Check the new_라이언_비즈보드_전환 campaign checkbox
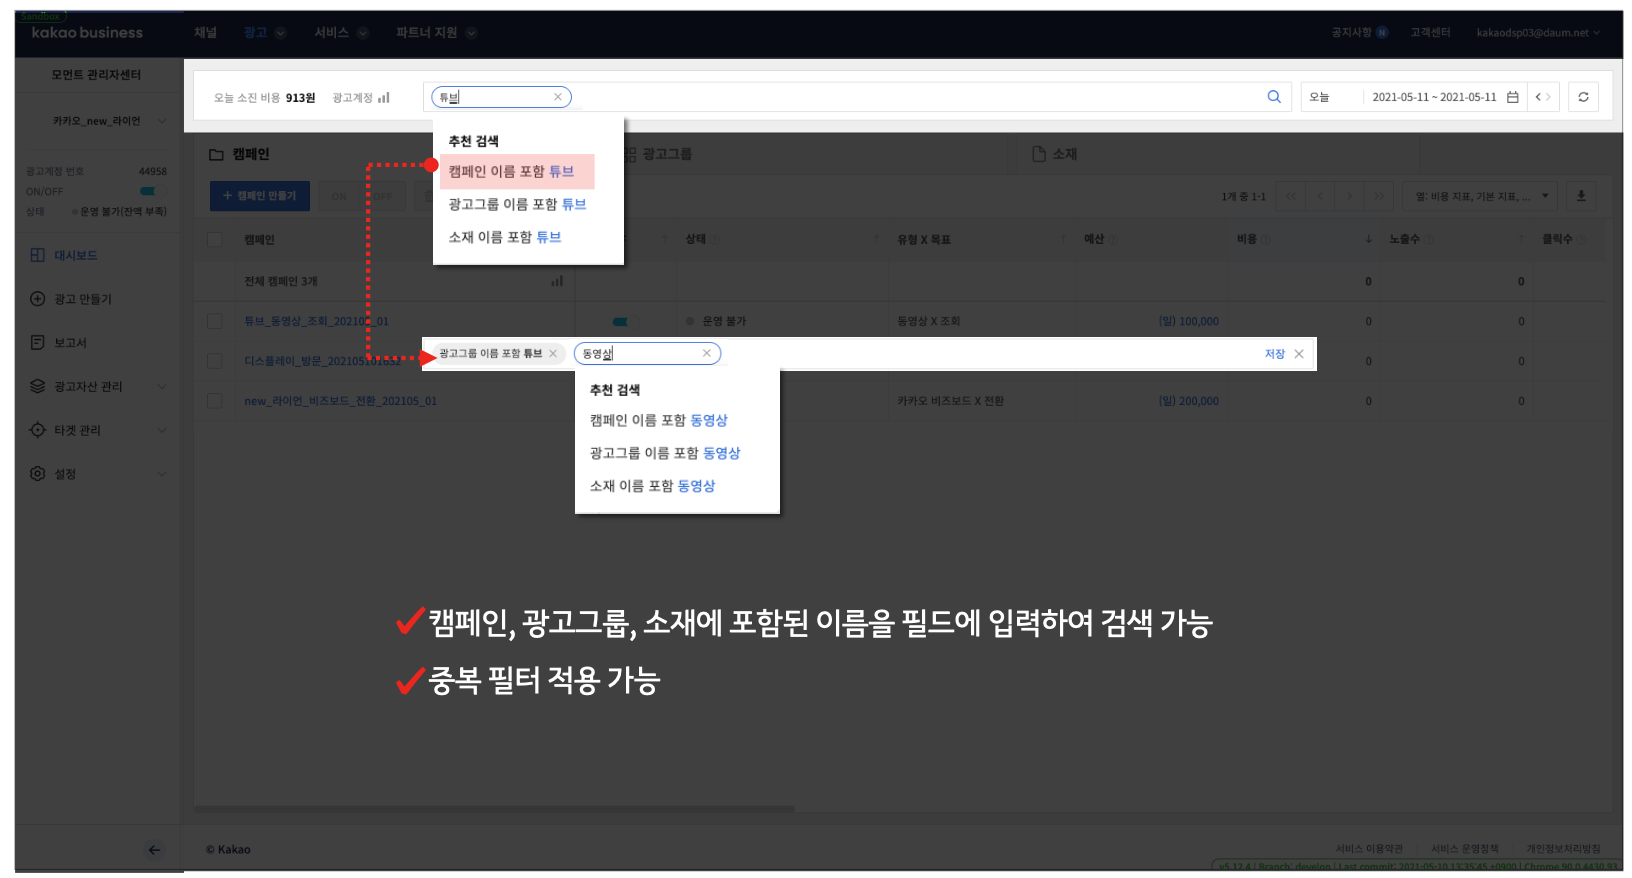 click(x=214, y=401)
